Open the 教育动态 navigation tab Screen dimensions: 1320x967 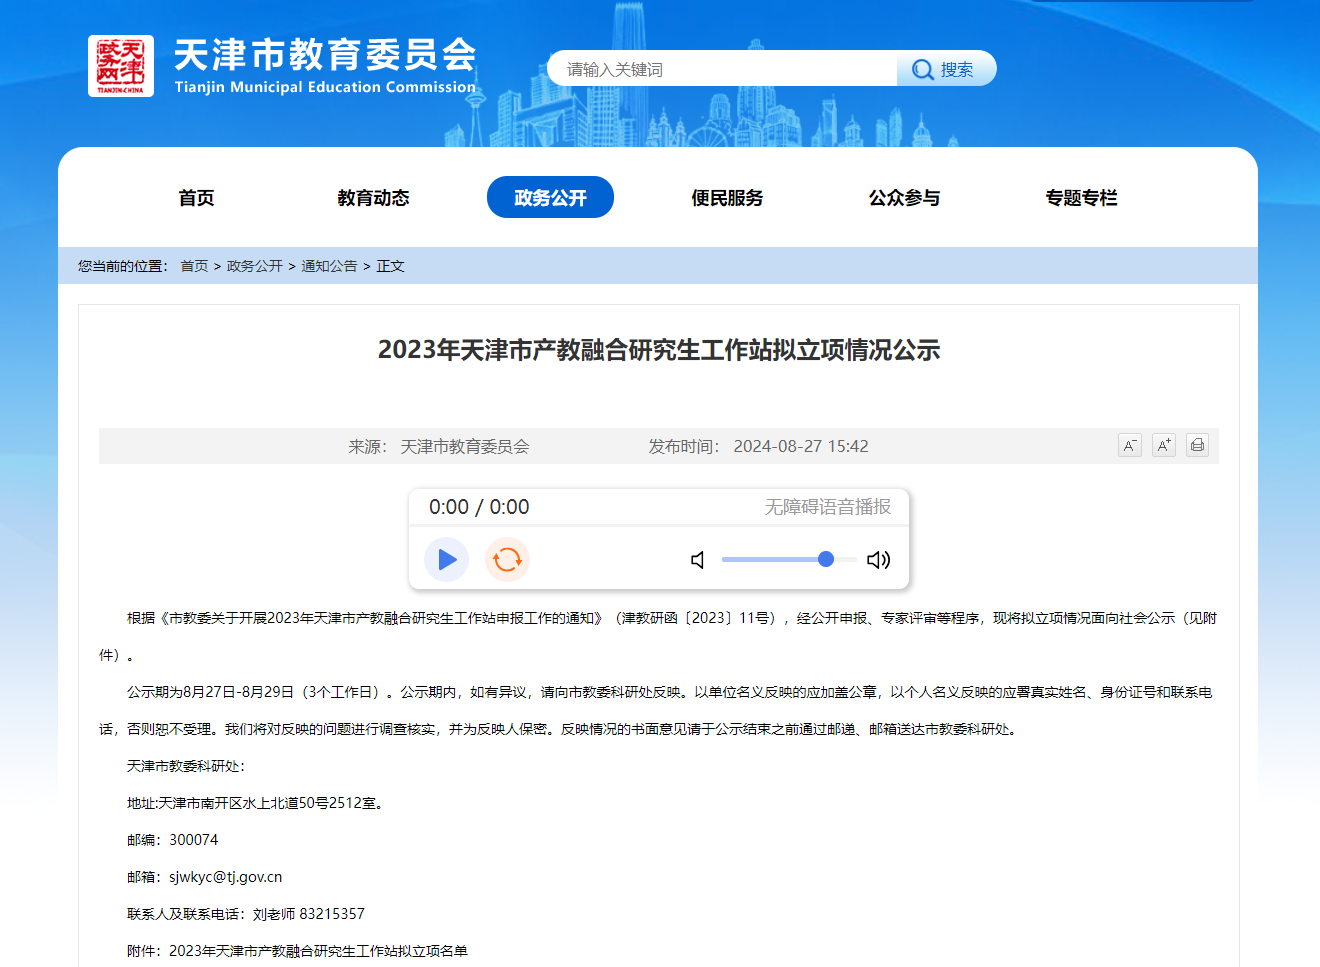pos(373,198)
